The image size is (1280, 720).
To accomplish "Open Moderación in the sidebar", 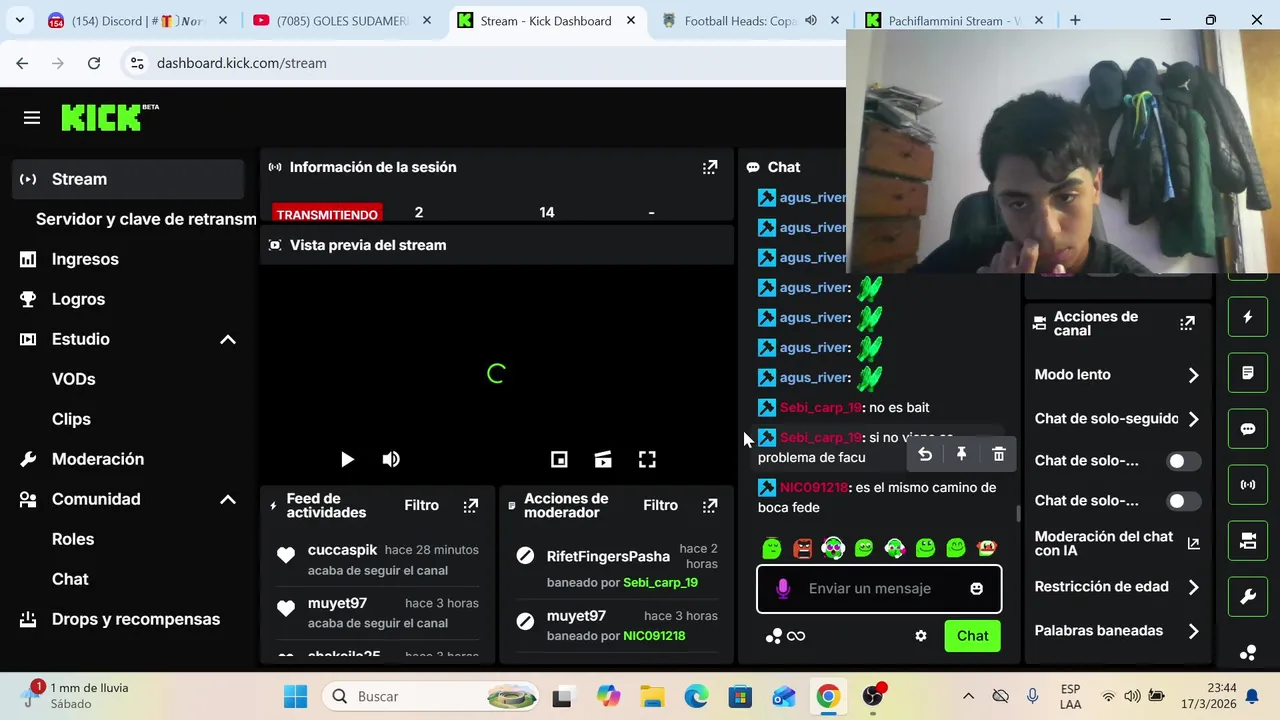I will (98, 459).
